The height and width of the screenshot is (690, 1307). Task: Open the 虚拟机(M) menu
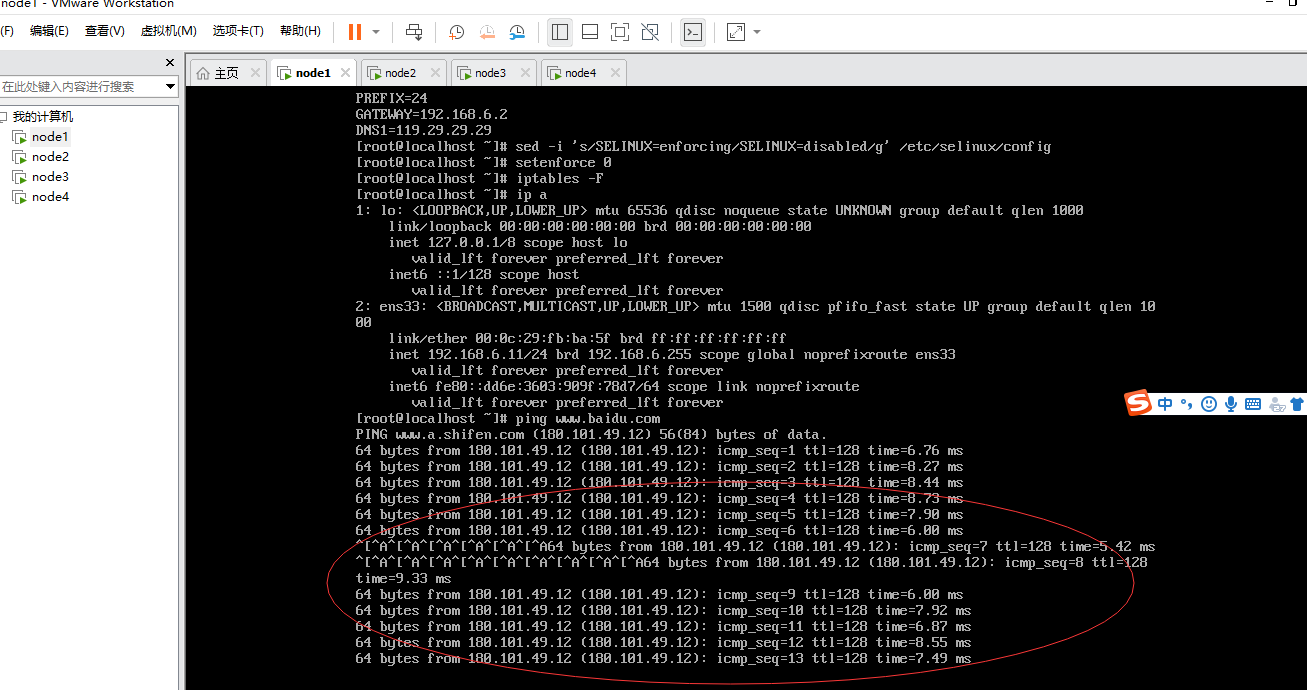tap(168, 31)
